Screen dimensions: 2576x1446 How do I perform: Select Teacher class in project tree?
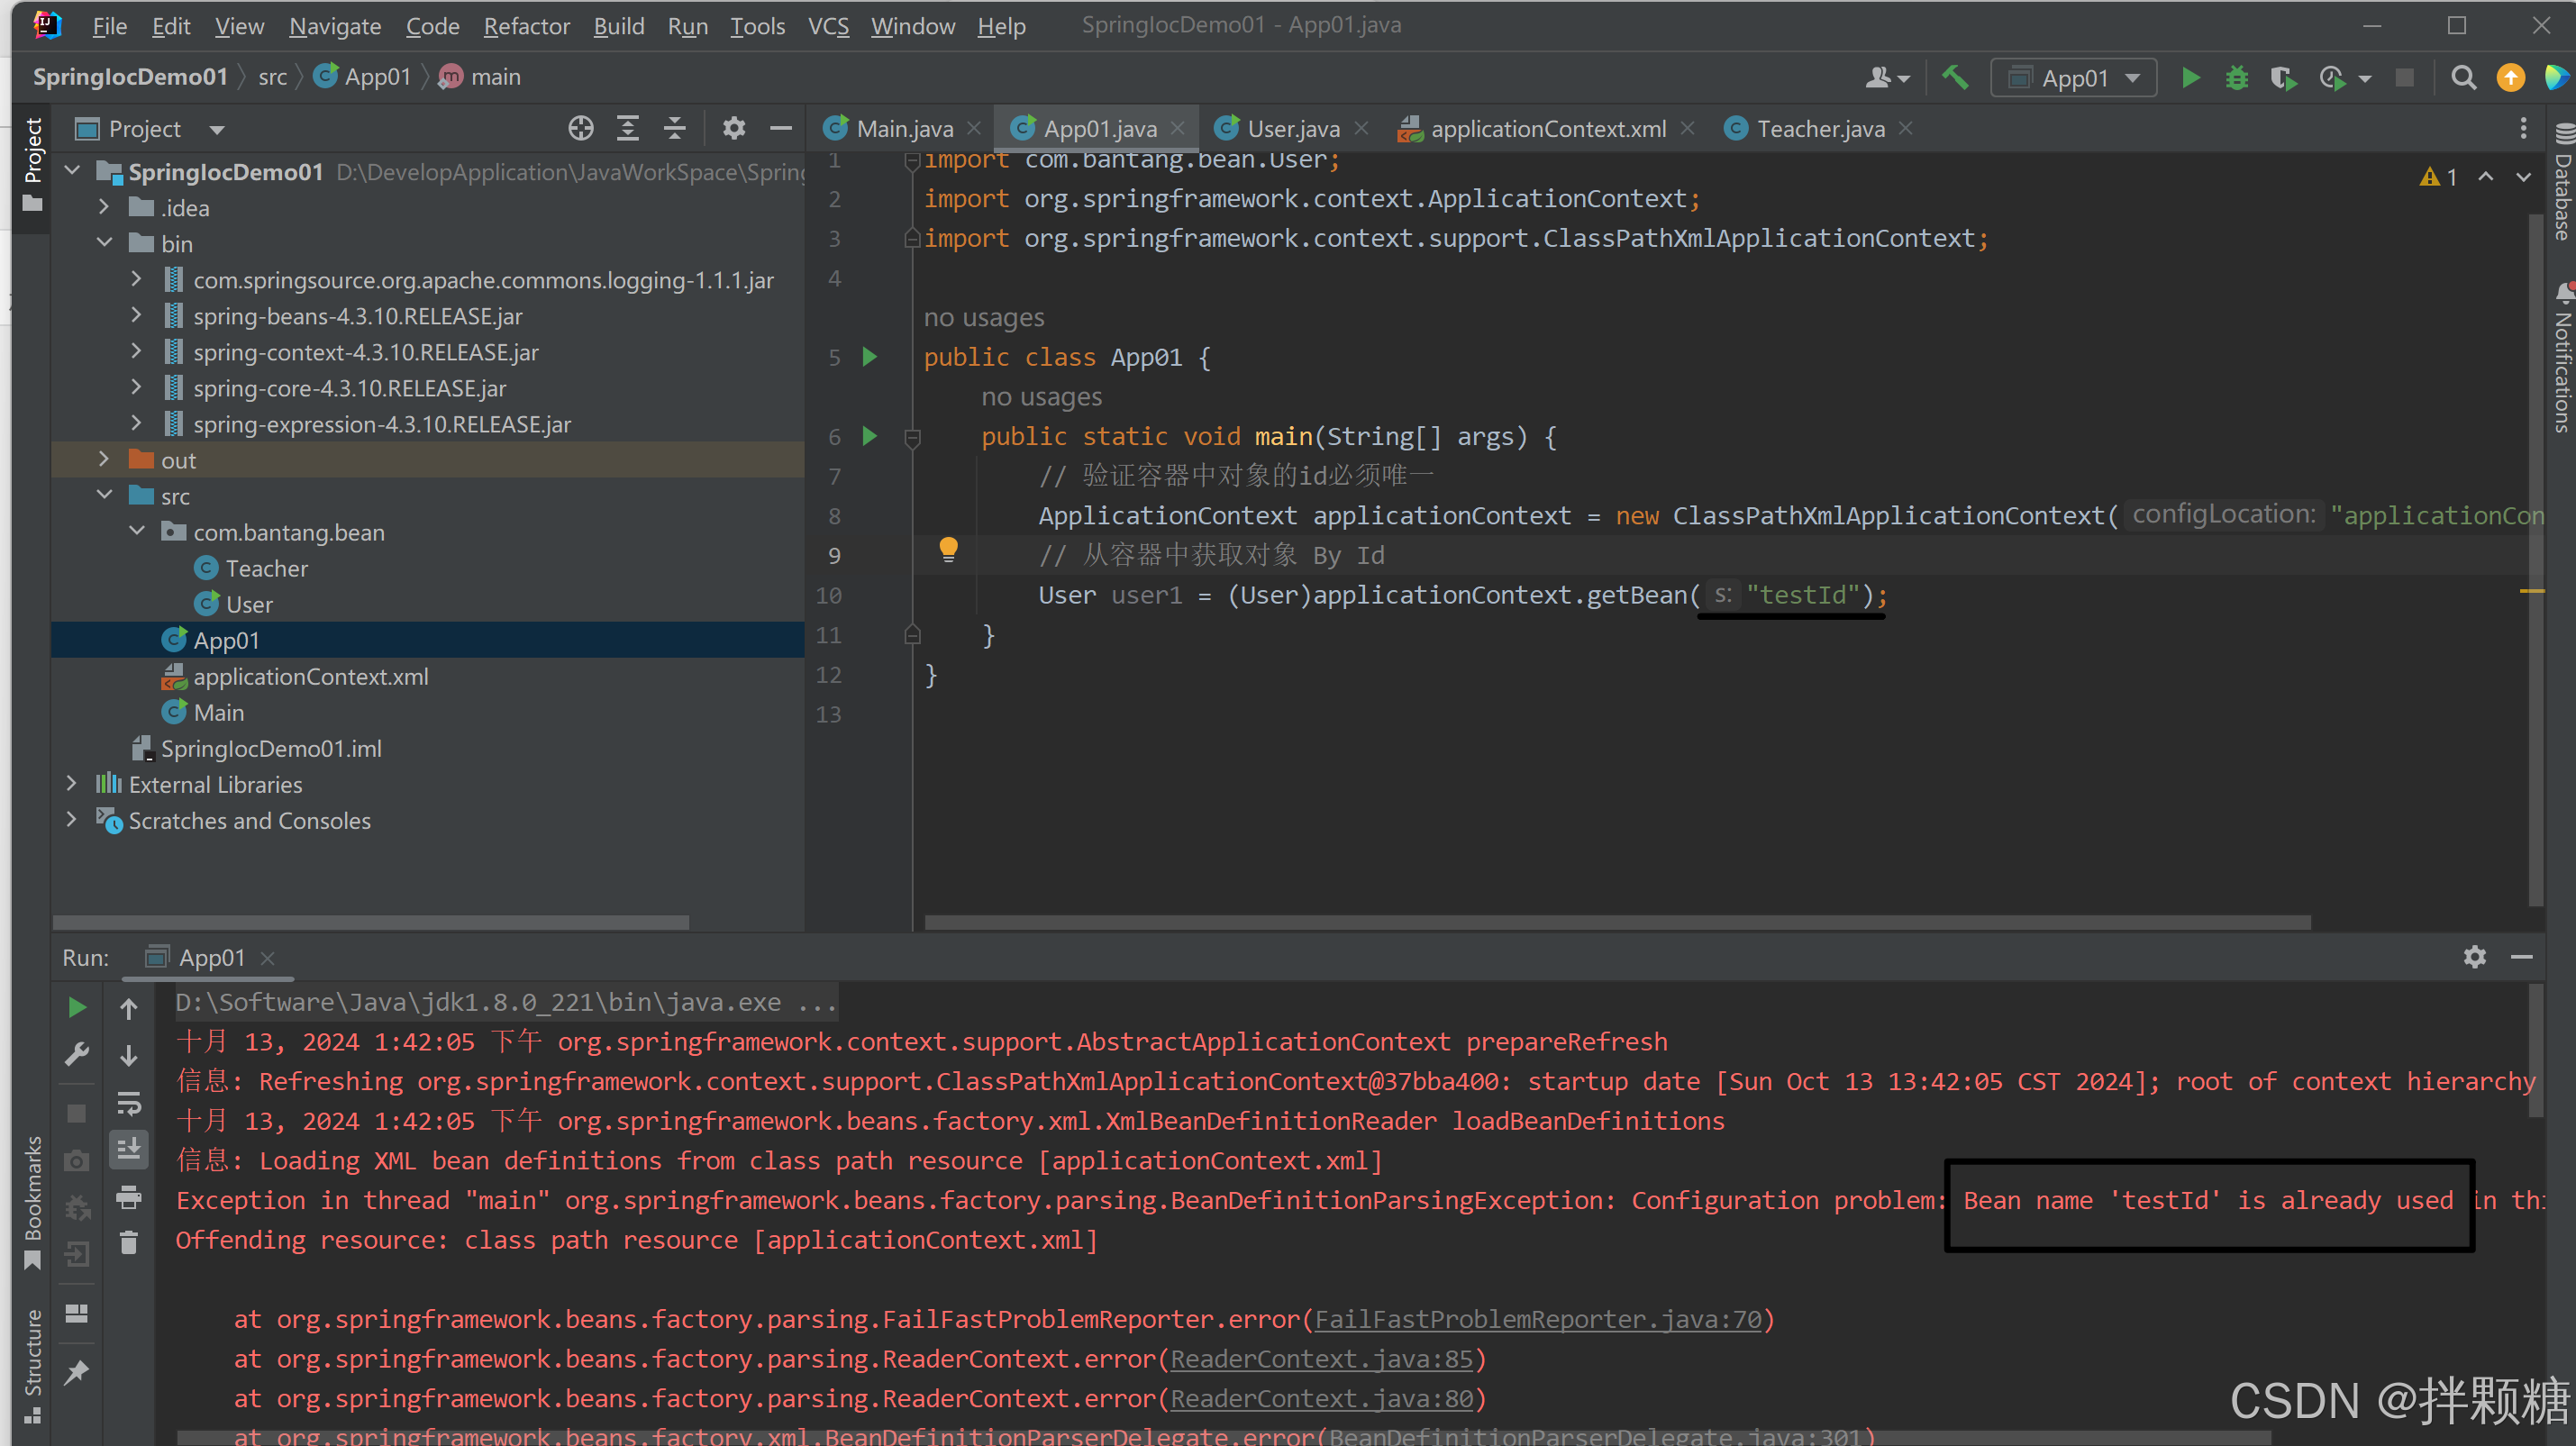point(266,568)
